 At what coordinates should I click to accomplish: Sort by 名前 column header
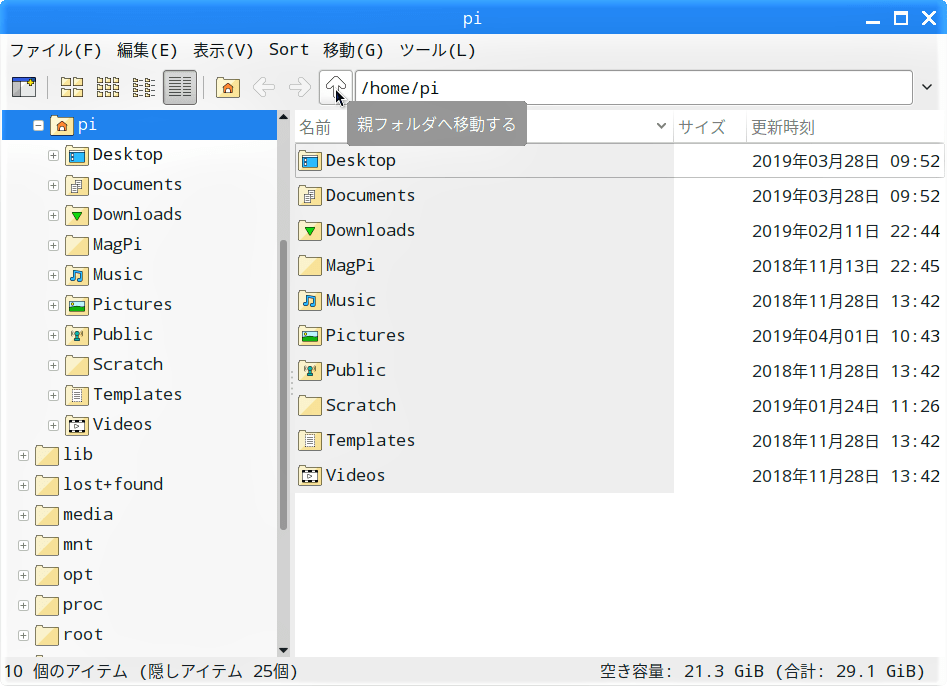(x=484, y=127)
